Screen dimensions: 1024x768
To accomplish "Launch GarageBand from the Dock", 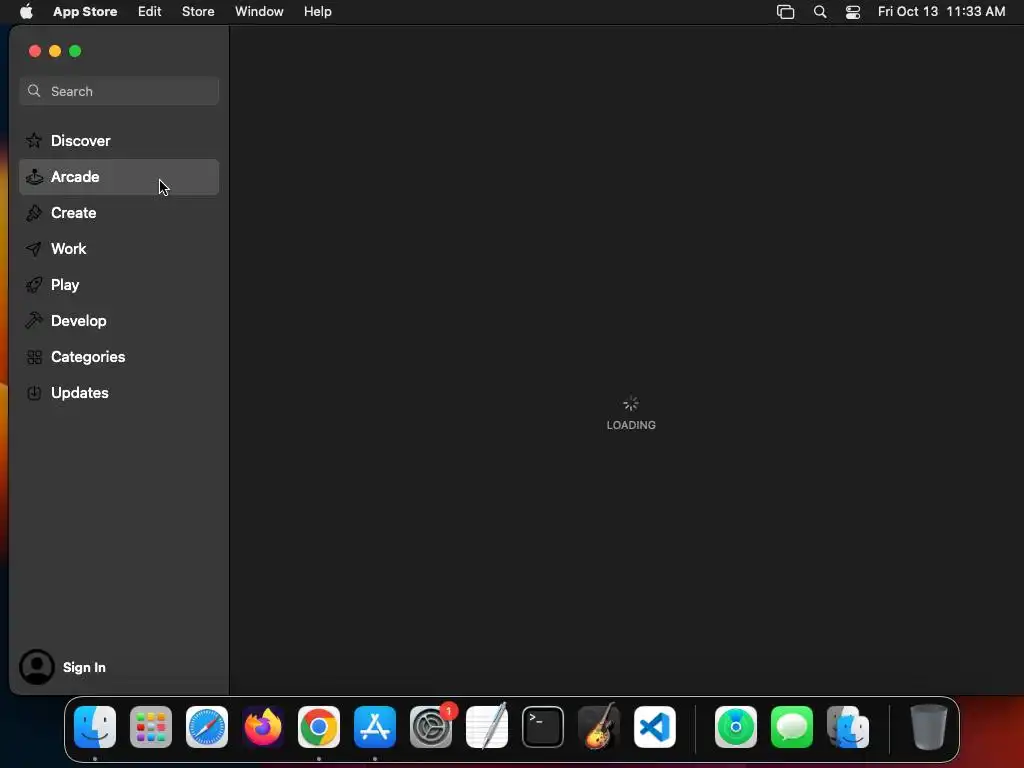I will (x=599, y=726).
